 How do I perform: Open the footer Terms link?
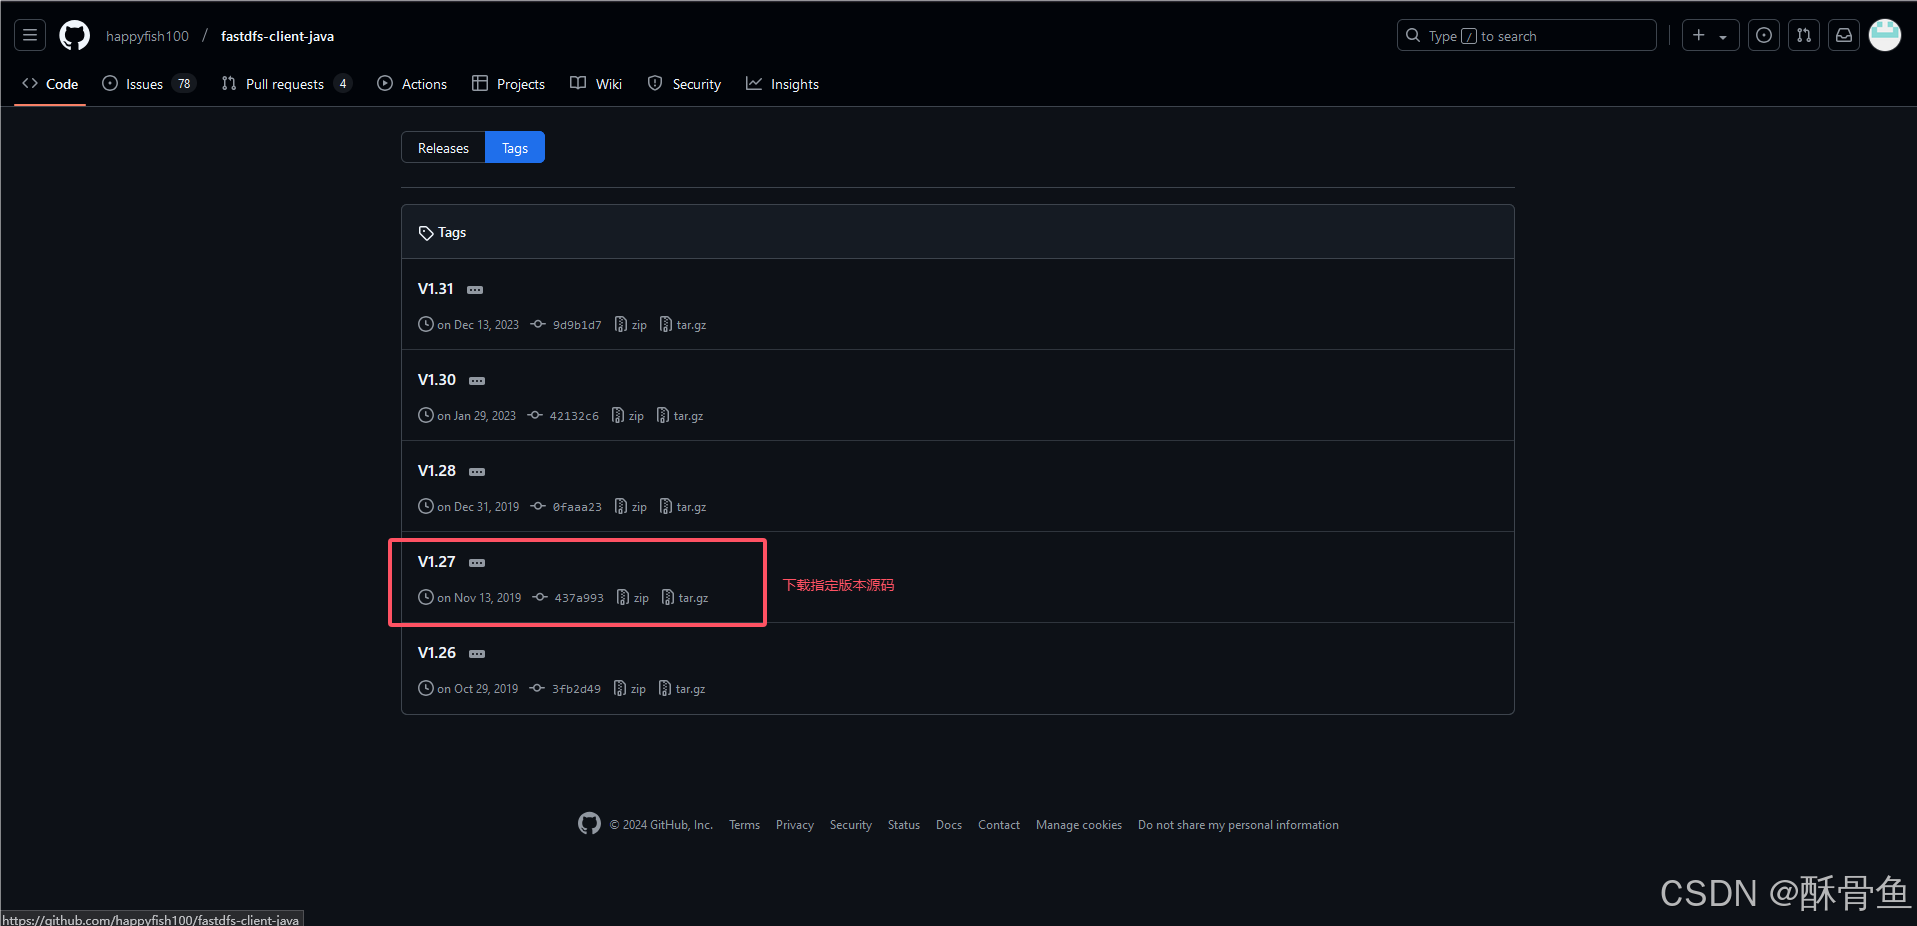744,825
